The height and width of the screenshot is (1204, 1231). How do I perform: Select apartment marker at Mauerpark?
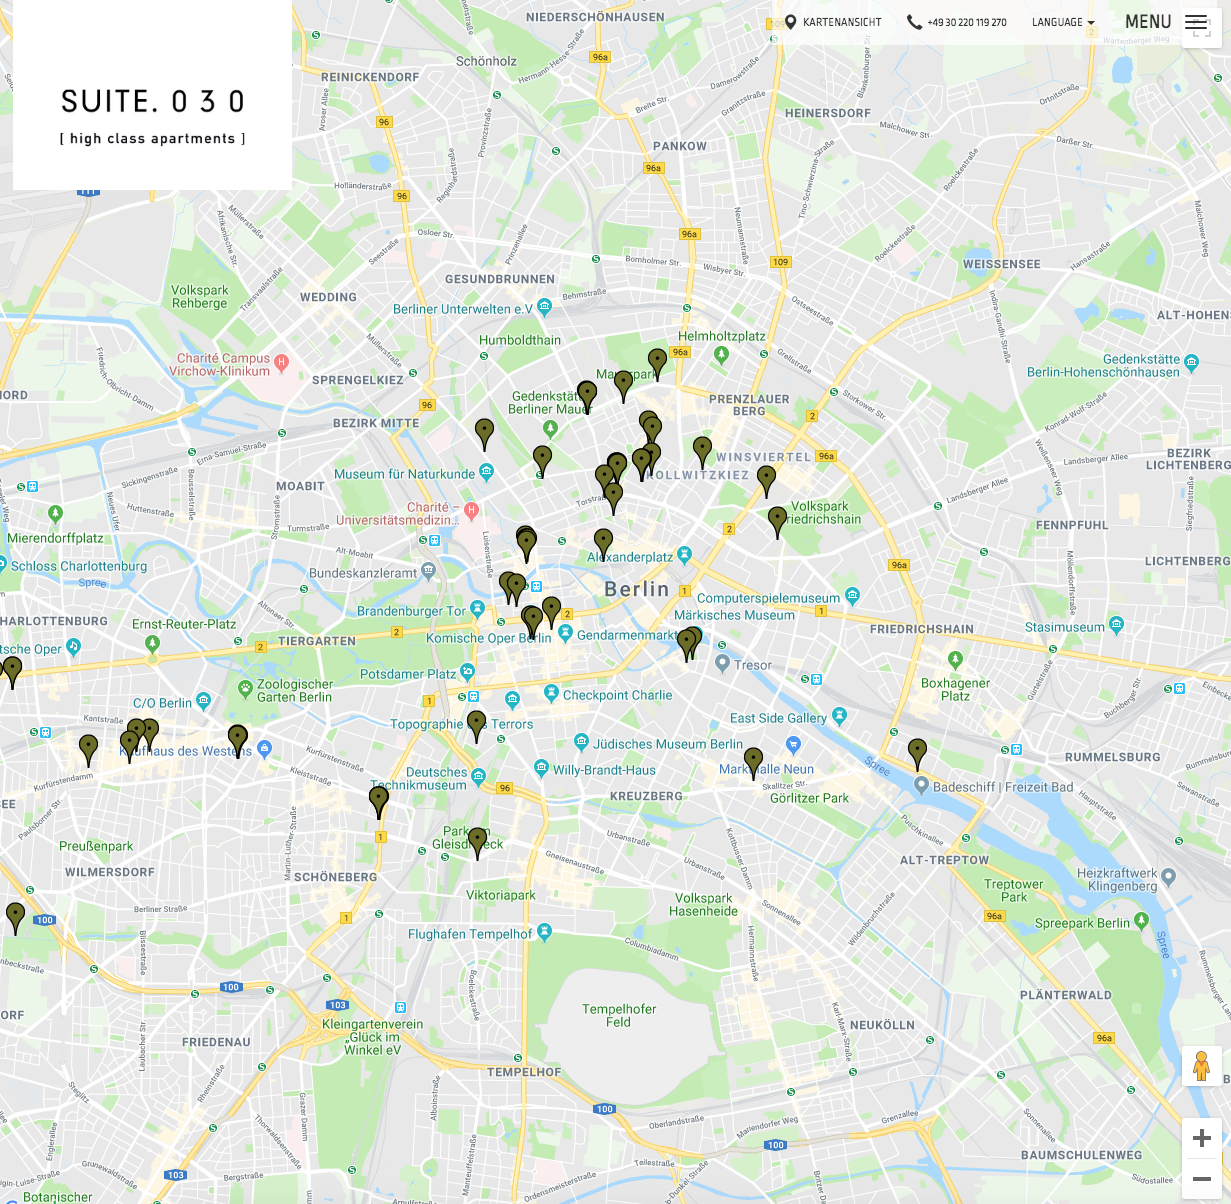point(623,386)
